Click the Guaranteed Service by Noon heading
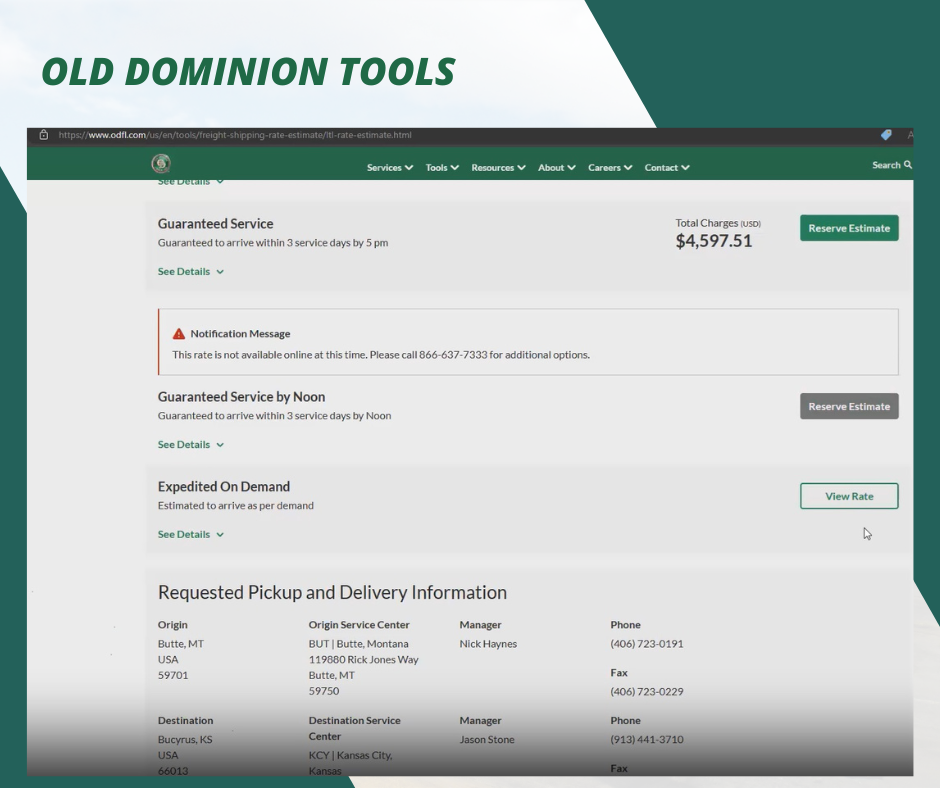This screenshot has width=940, height=788. (241, 397)
